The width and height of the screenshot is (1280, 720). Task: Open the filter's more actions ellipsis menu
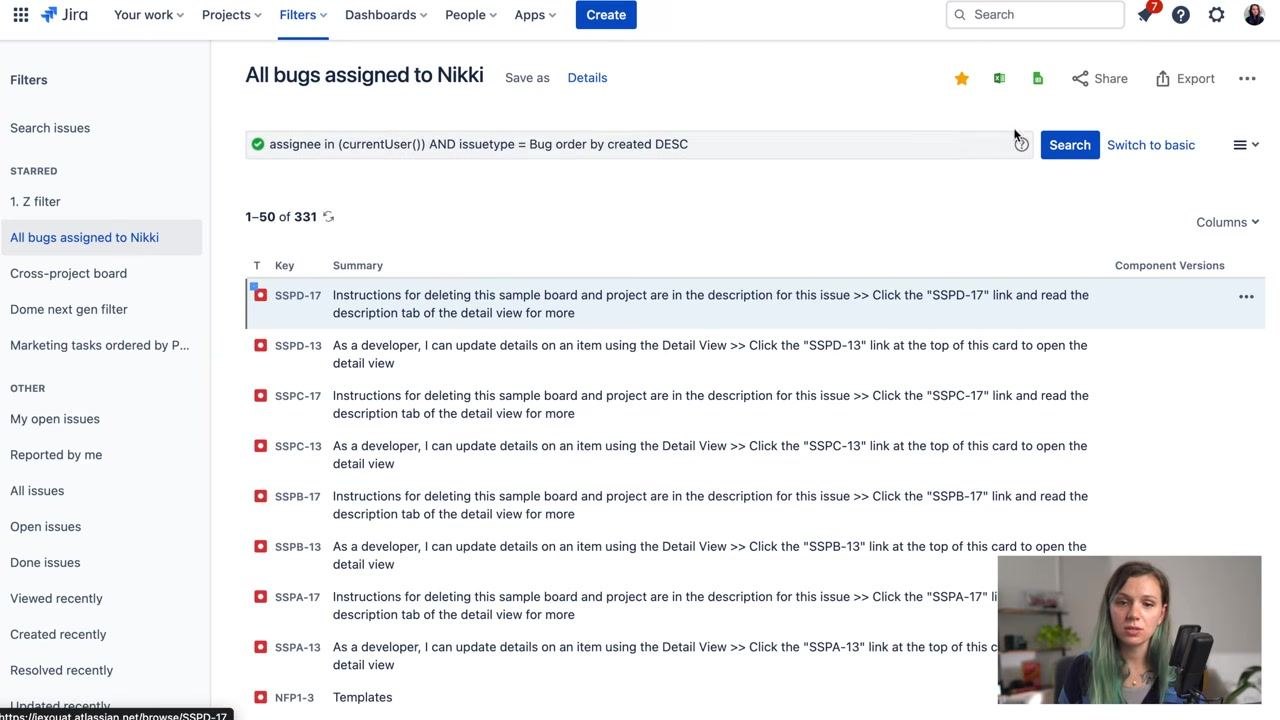[x=1247, y=78]
